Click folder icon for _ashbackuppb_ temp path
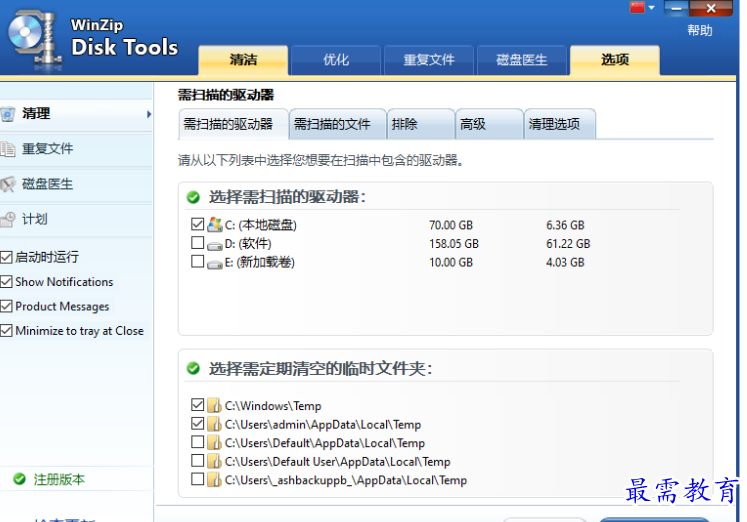The image size is (747, 522). (x=215, y=480)
